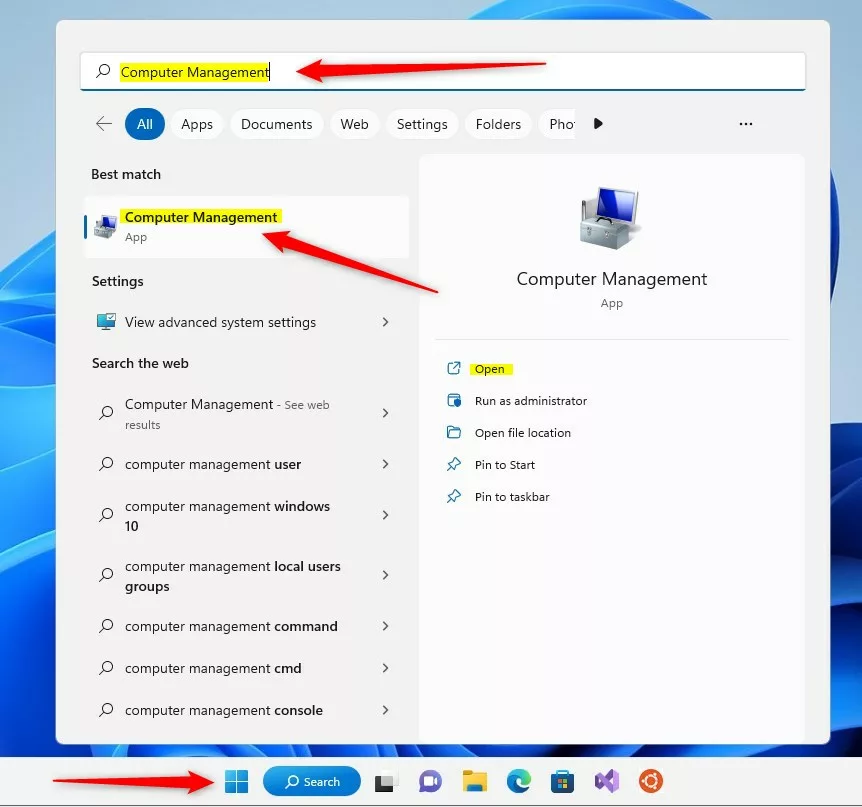Click the Open external-link icon

tap(454, 368)
